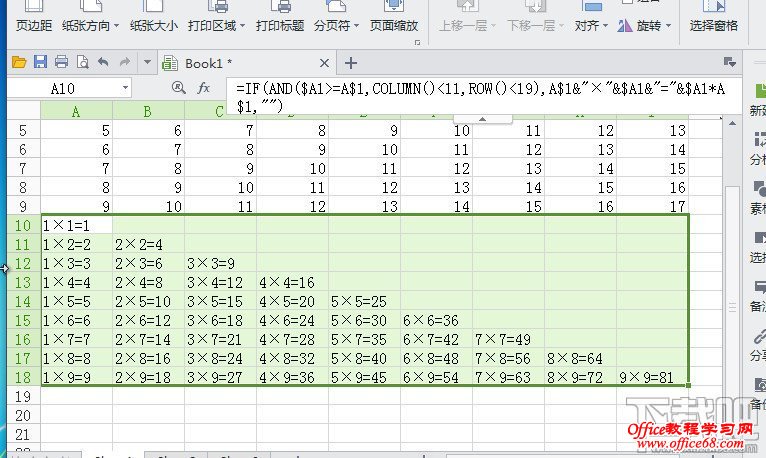
Task: Select column A header
Action: (x=76, y=111)
